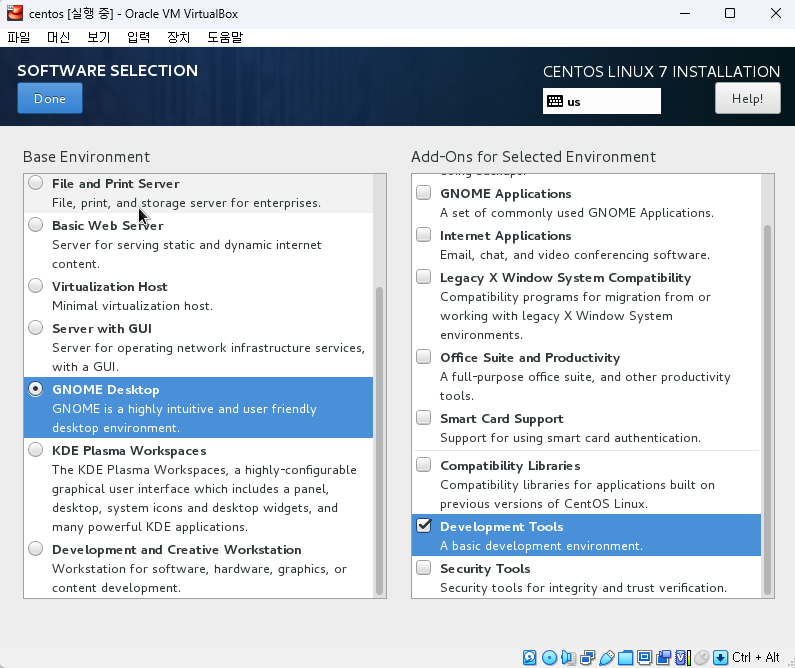Click the Ctrl + Alt host key label
795x668 pixels.
[x=755, y=657]
